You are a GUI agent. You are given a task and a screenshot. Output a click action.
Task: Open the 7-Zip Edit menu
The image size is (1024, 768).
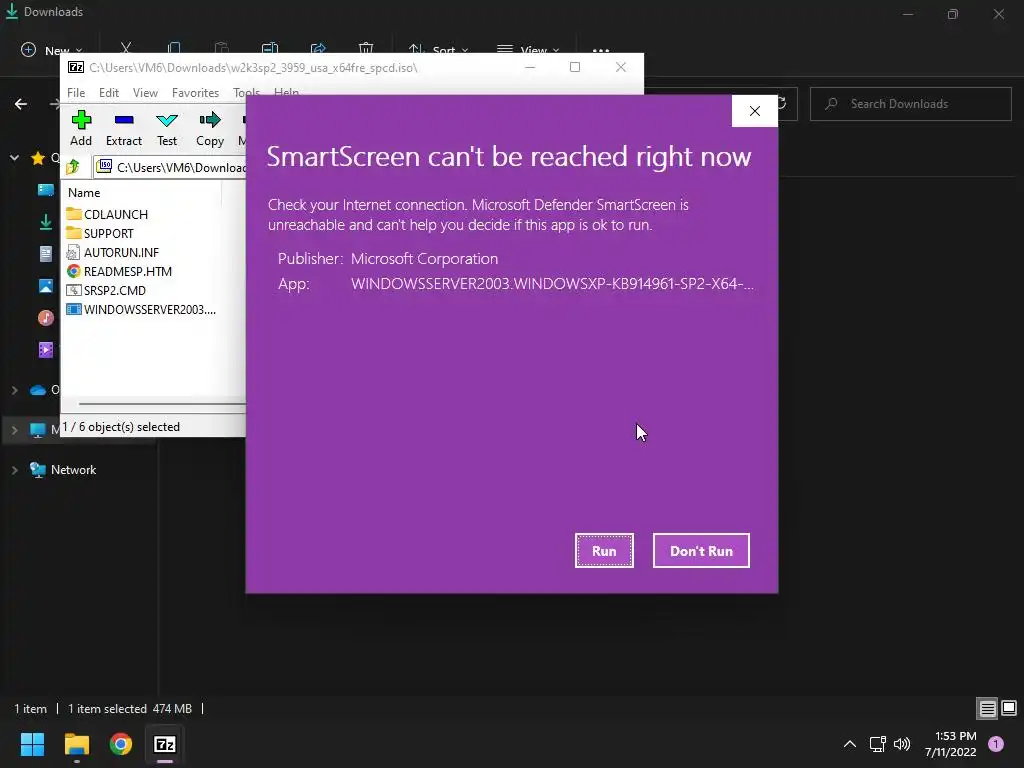(x=108, y=93)
